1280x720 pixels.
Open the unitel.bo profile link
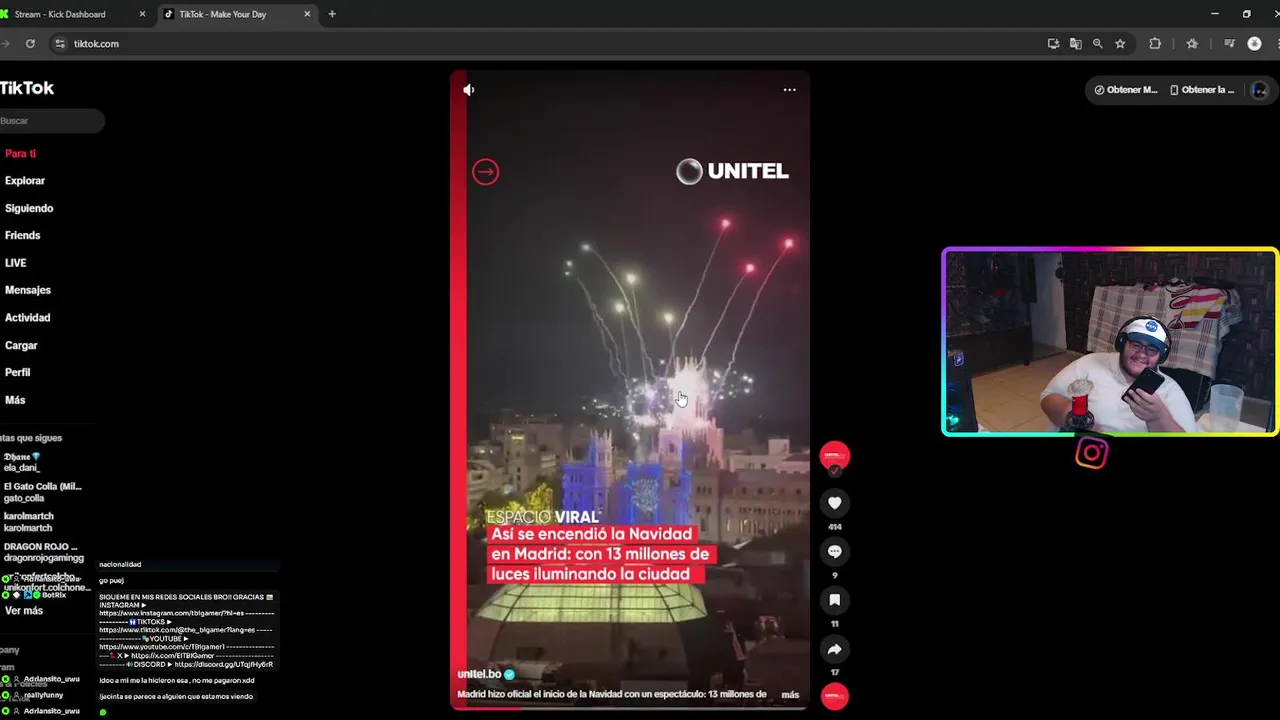(x=480, y=674)
